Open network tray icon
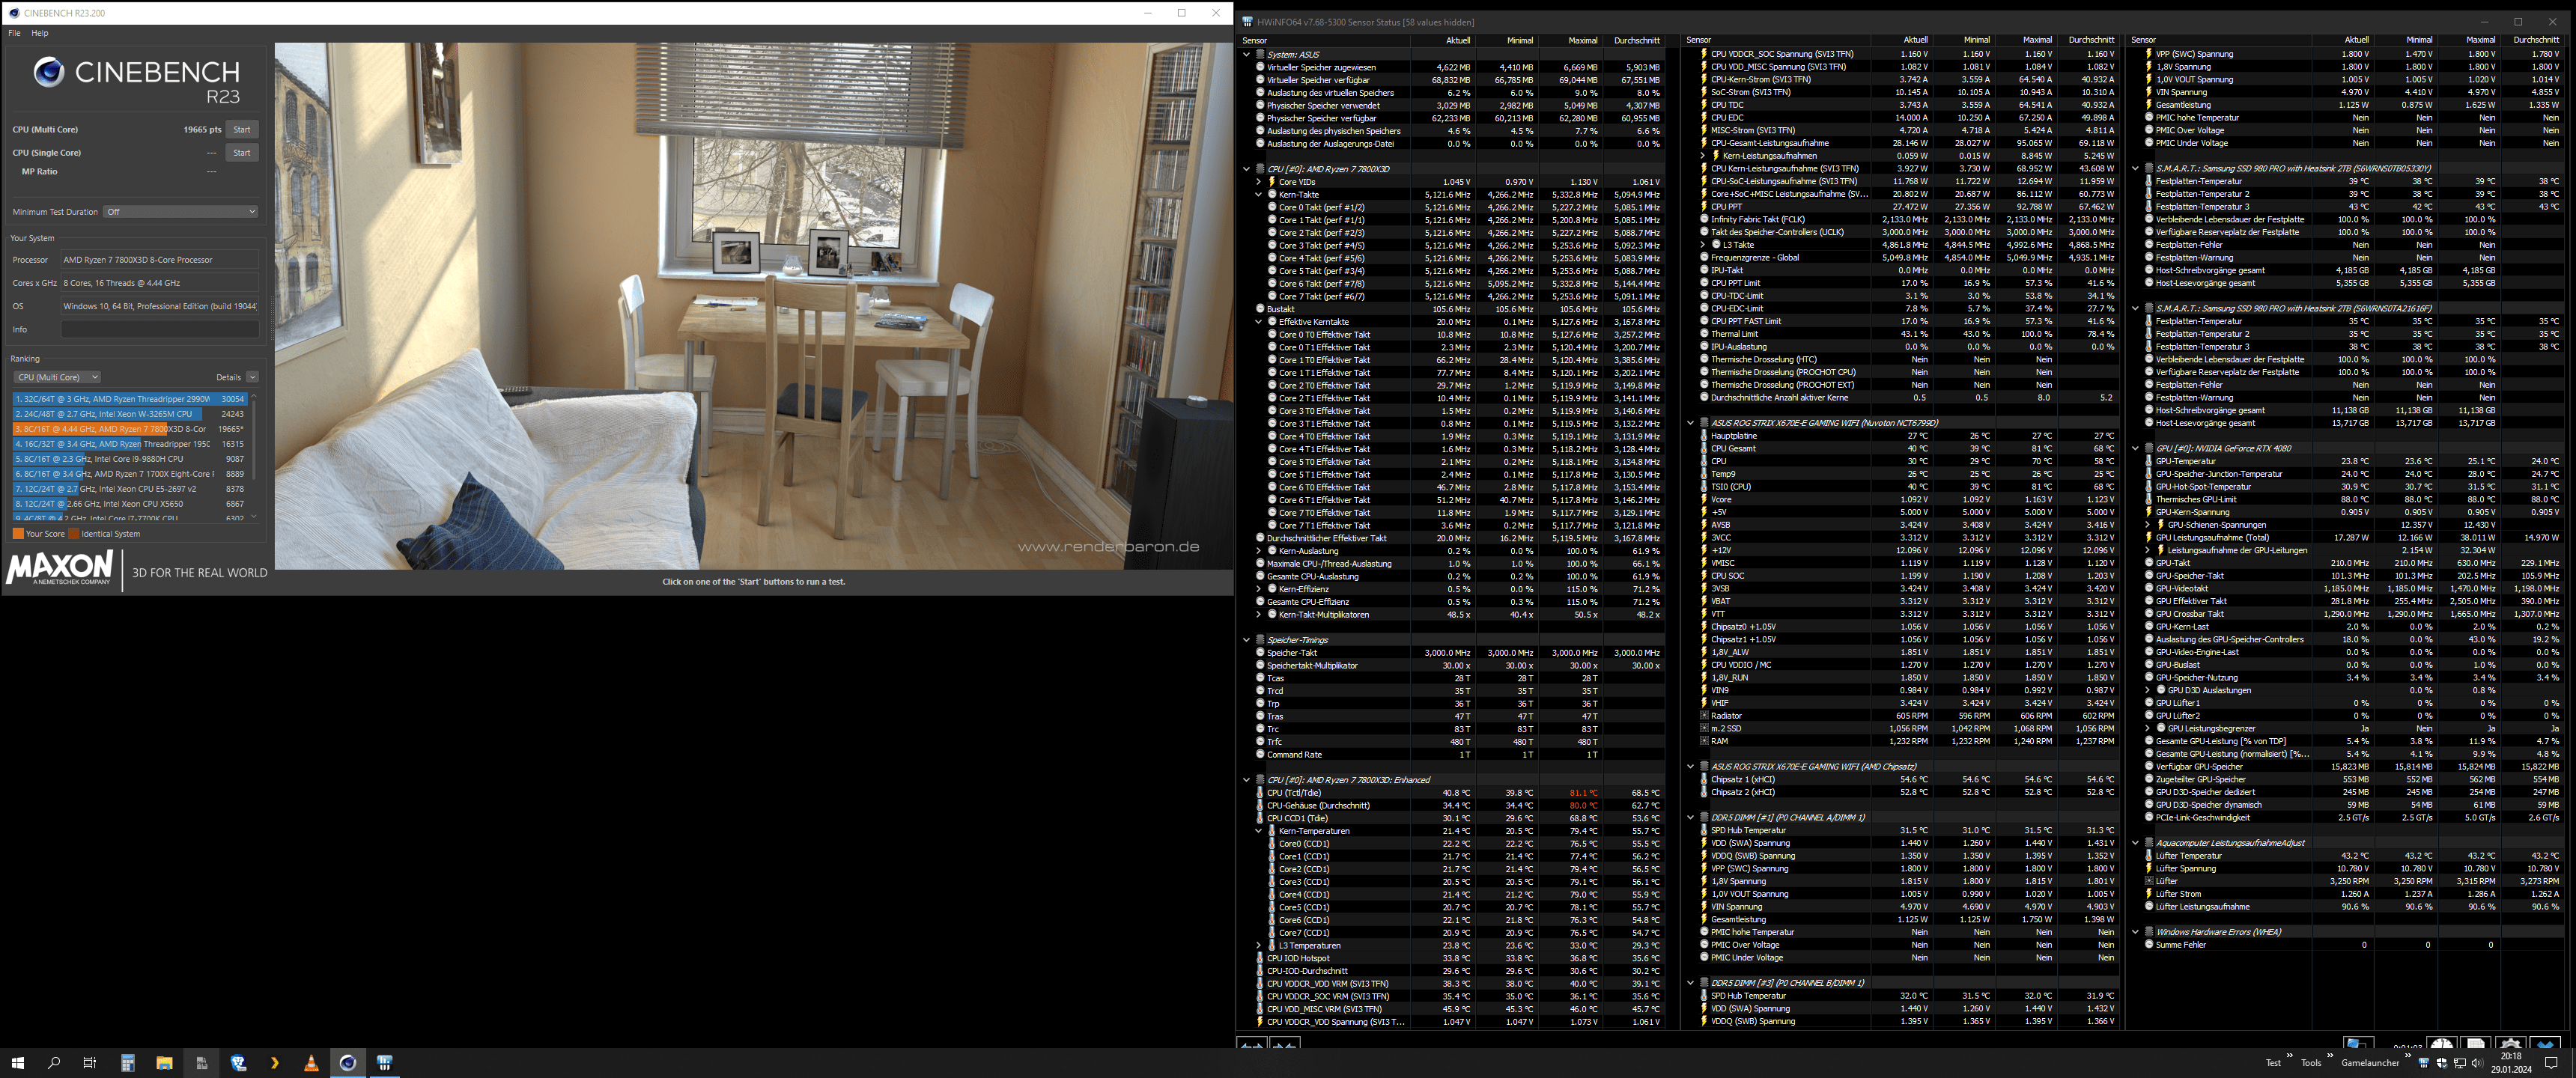 (2460, 1063)
